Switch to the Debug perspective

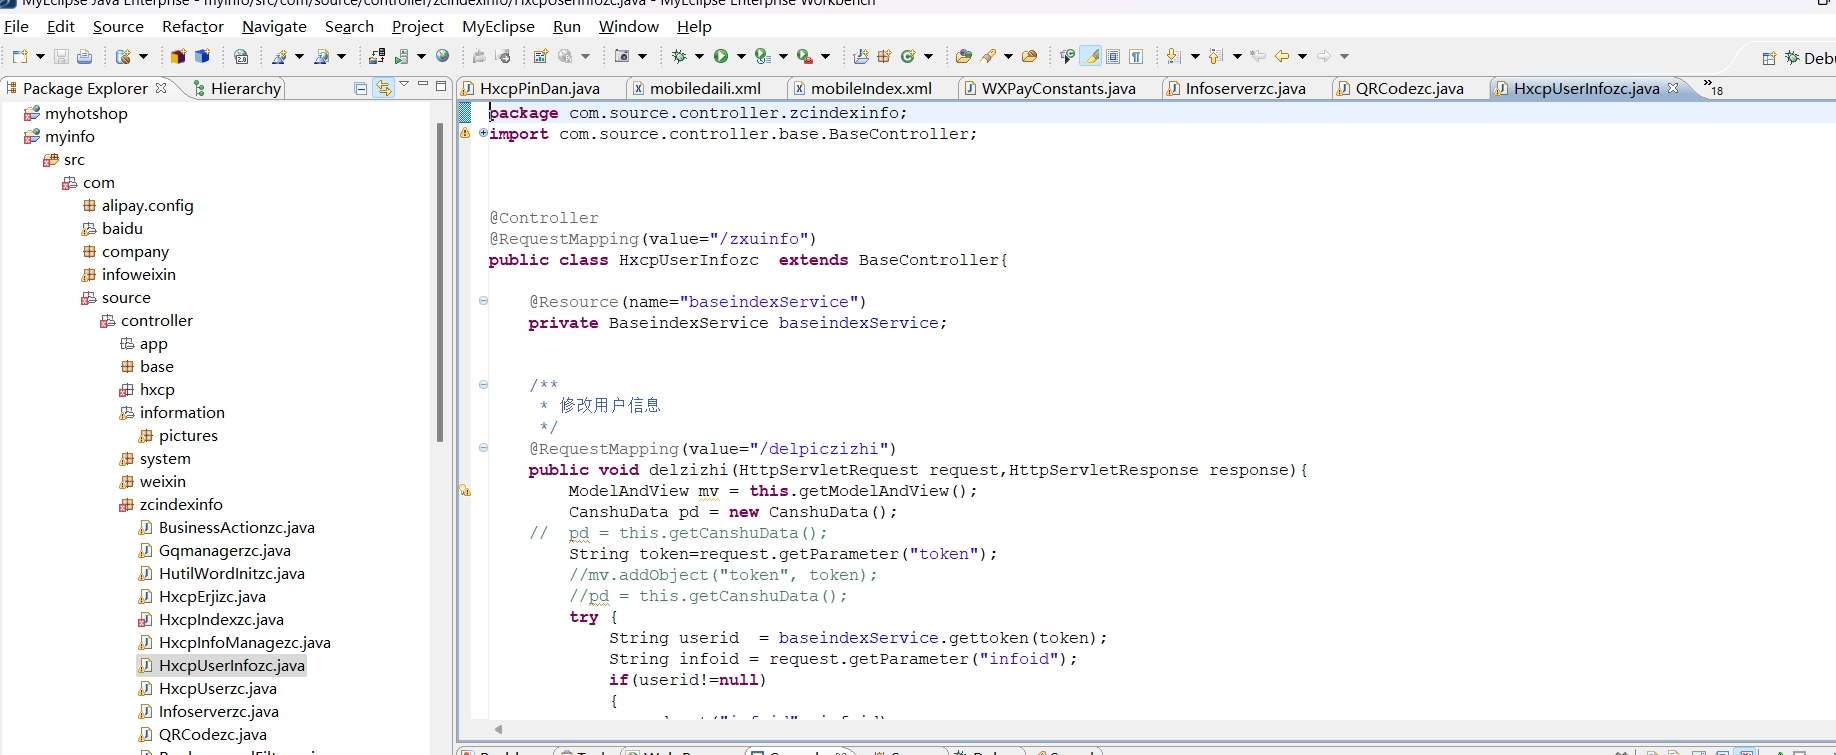click(1811, 58)
